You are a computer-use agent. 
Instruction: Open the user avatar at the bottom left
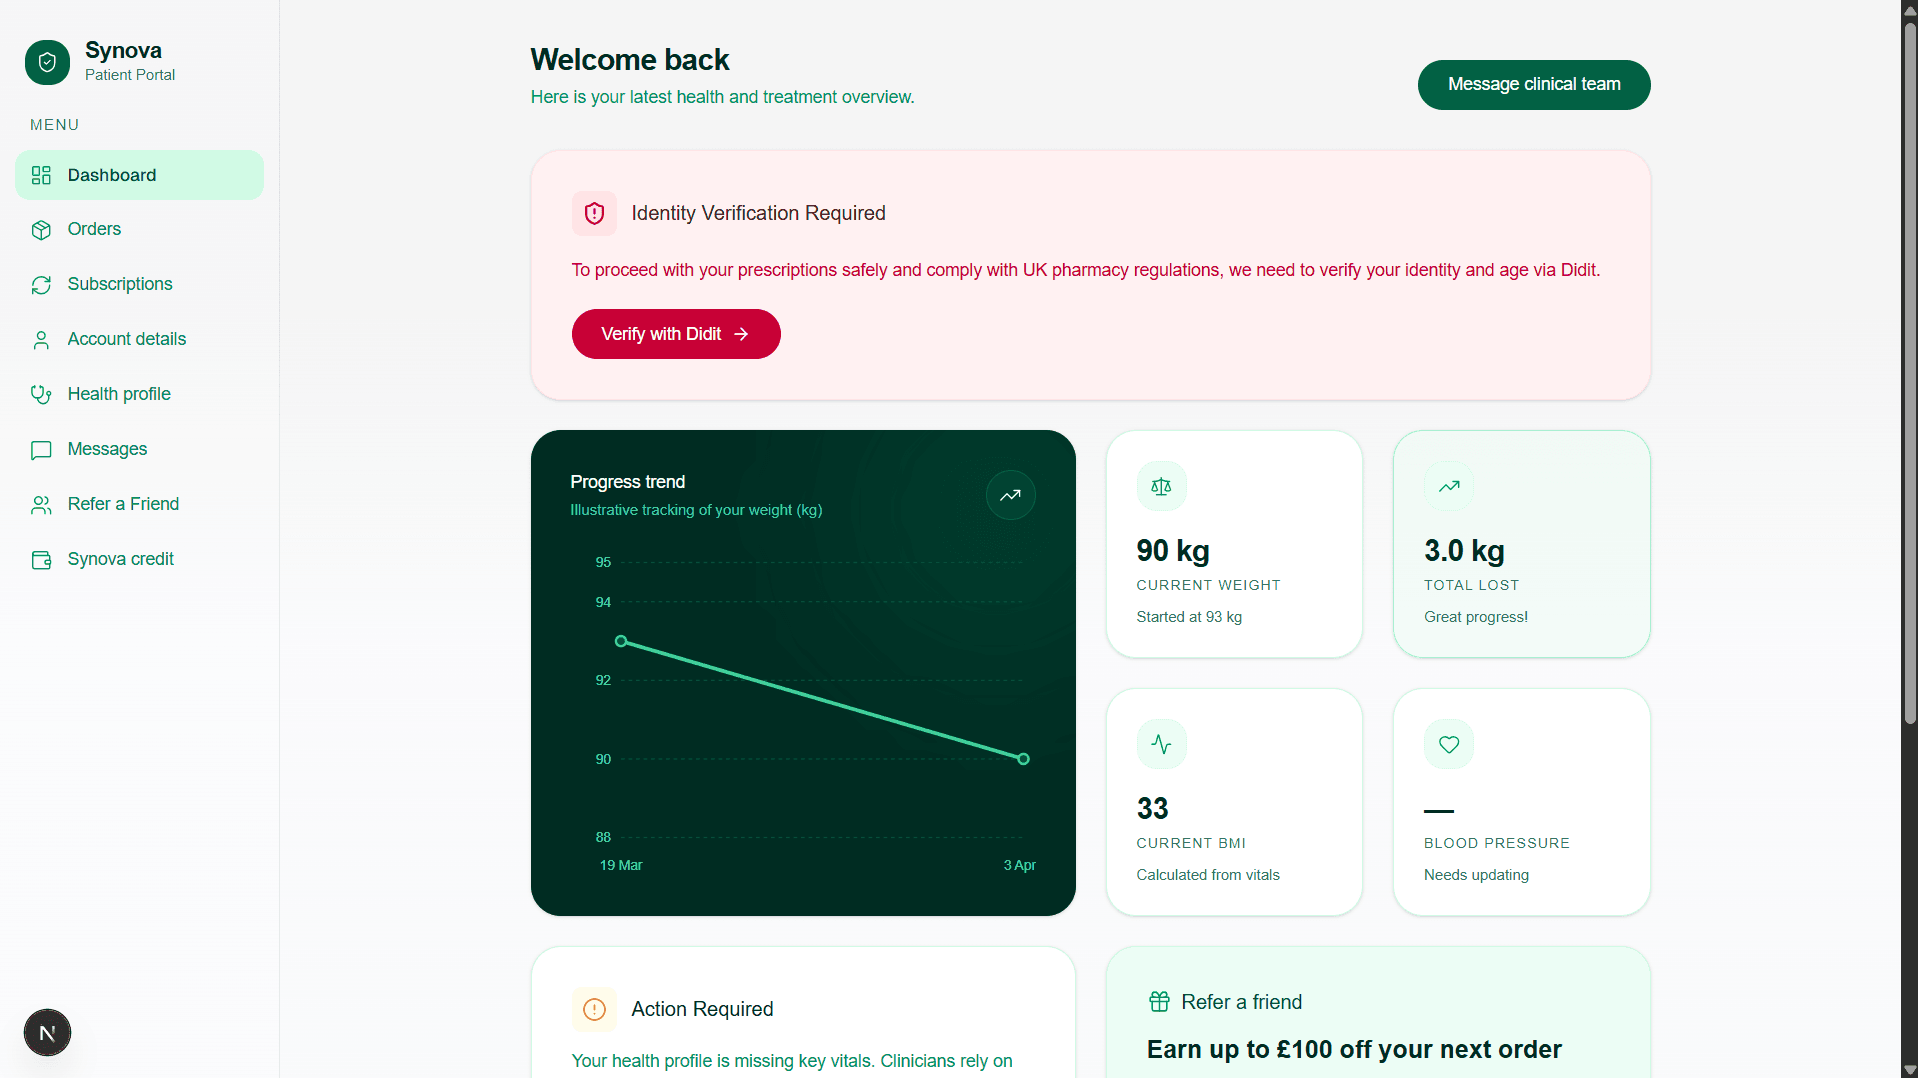click(47, 1032)
